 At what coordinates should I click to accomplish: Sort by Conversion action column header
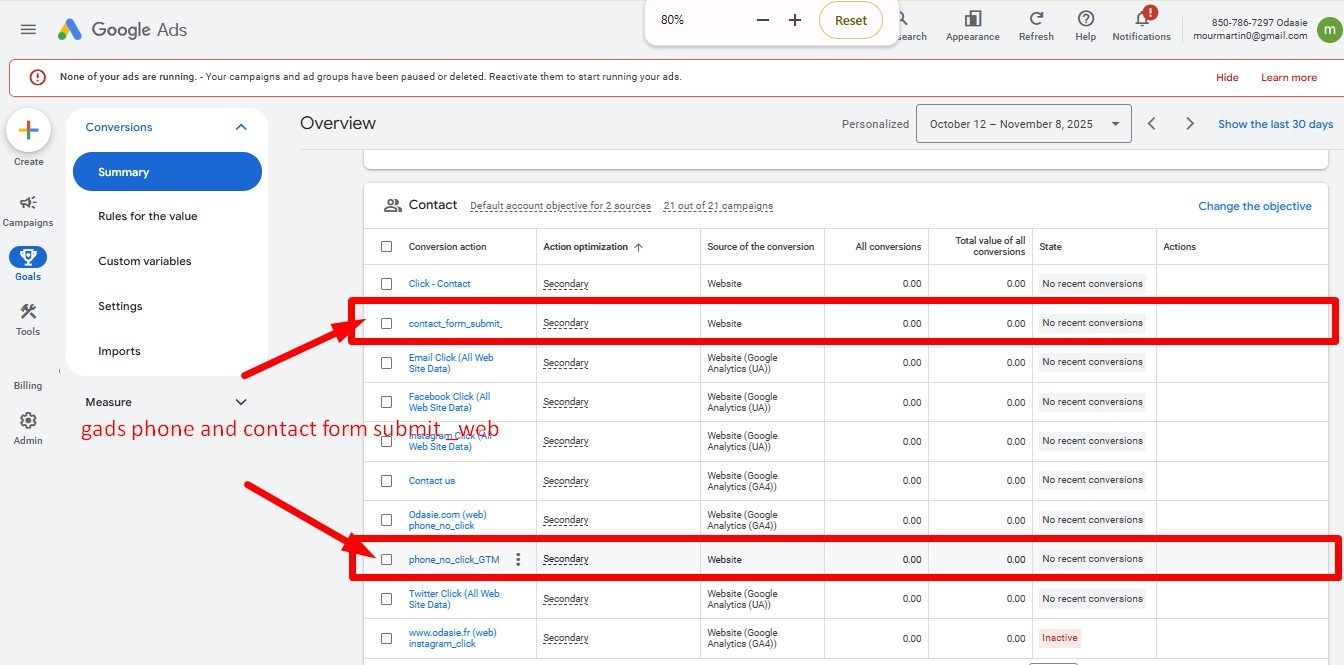tap(447, 247)
